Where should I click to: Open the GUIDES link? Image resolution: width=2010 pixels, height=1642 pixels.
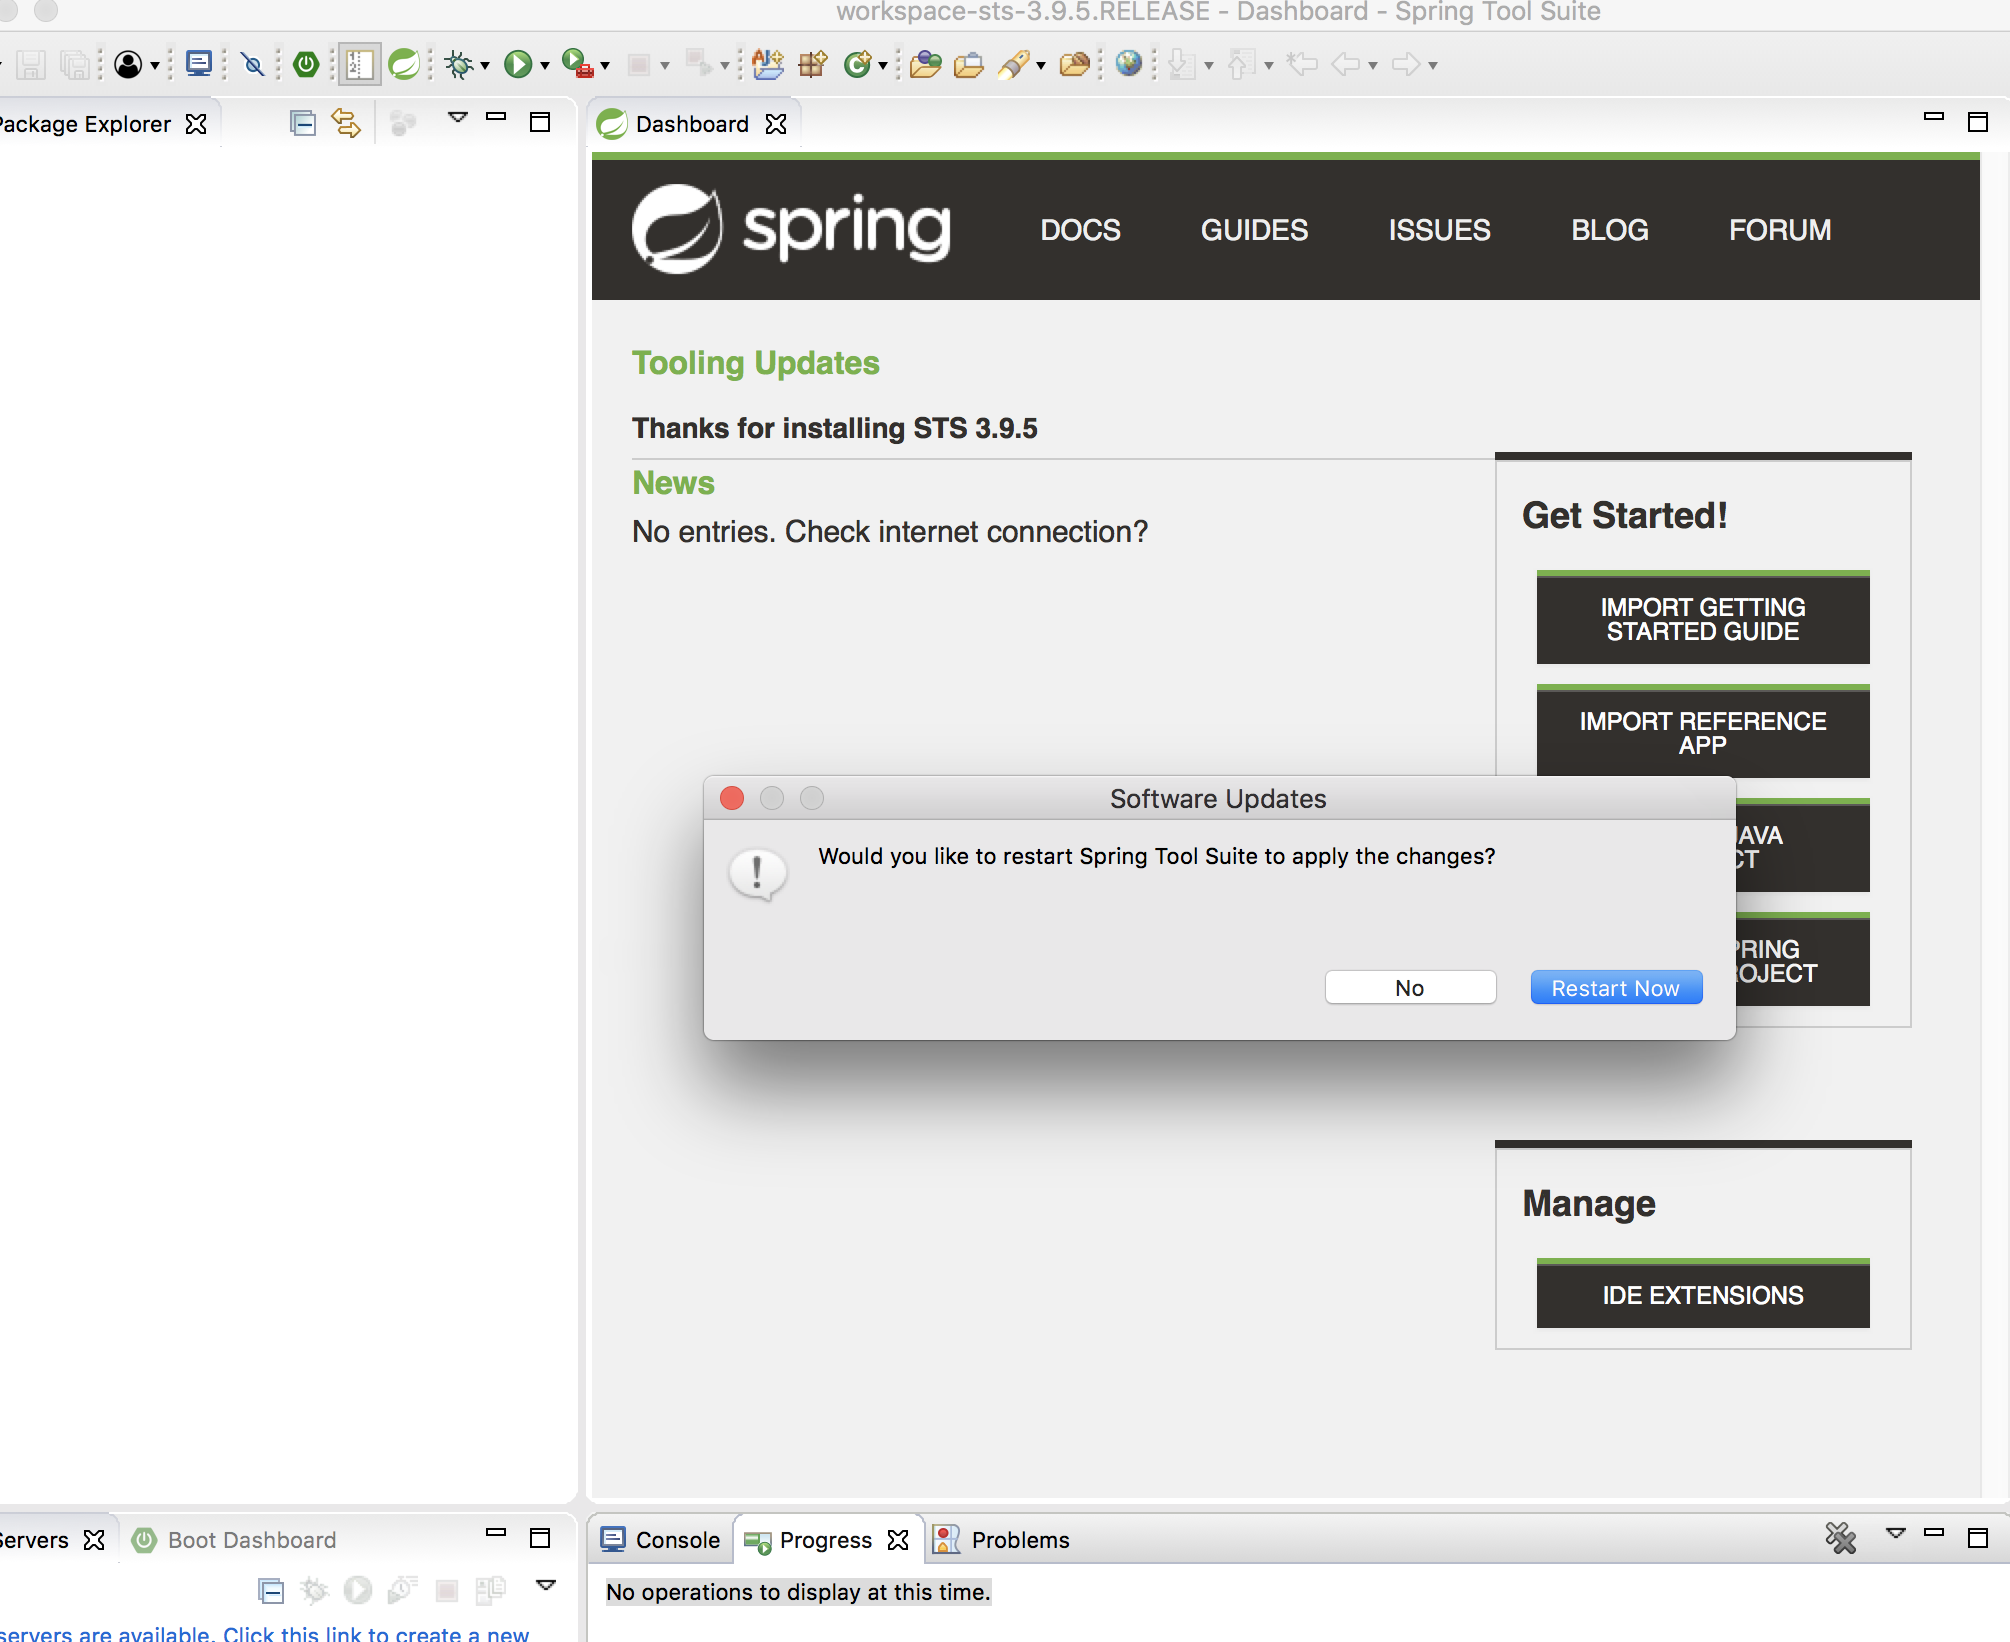(x=1254, y=230)
